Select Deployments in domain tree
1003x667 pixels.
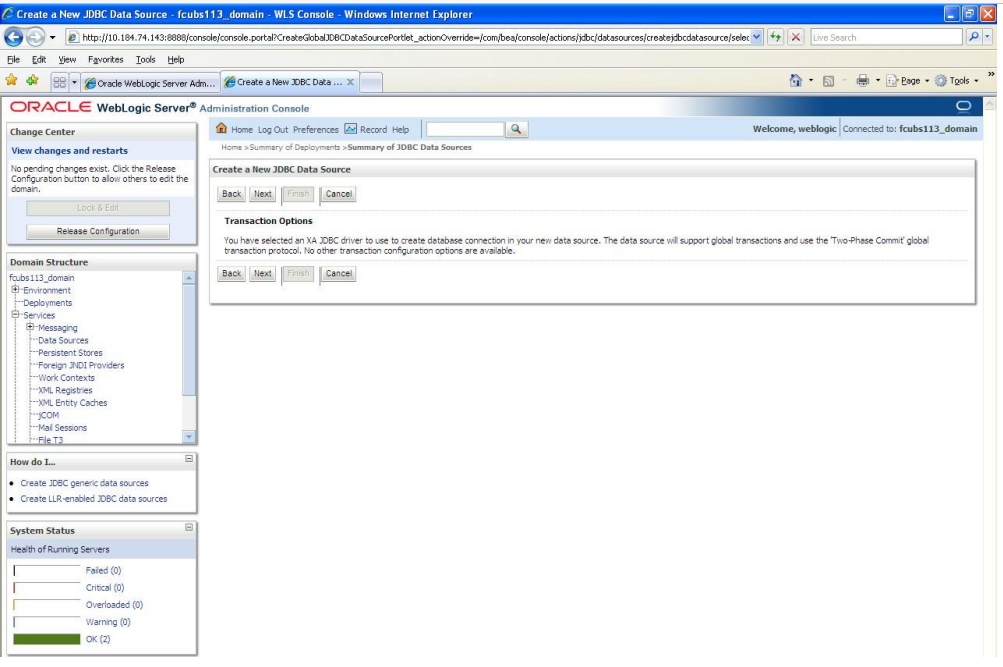[47, 302]
